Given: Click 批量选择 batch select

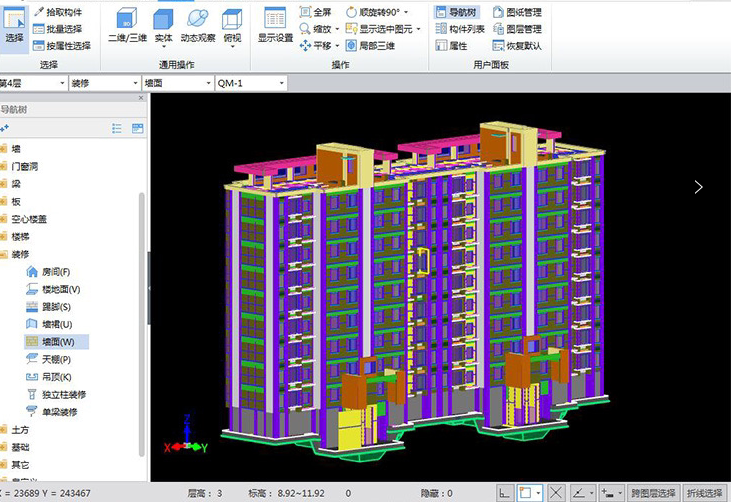Looking at the screenshot, I should click(58, 29).
